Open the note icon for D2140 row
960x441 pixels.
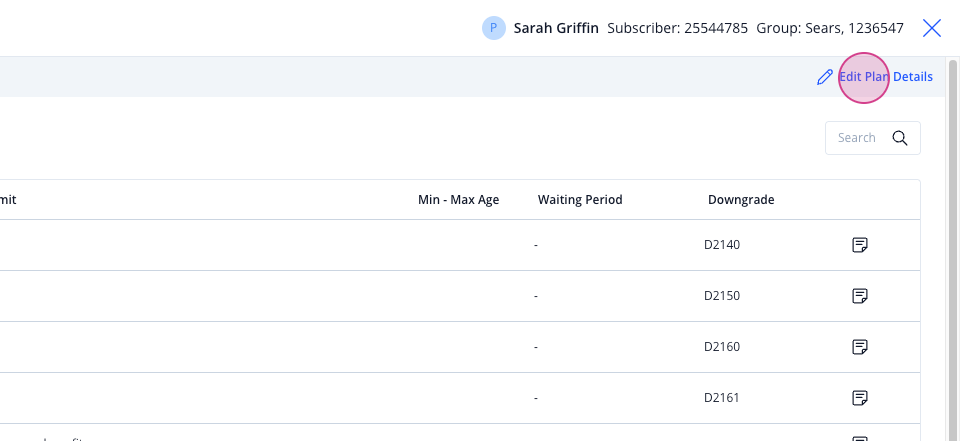860,245
